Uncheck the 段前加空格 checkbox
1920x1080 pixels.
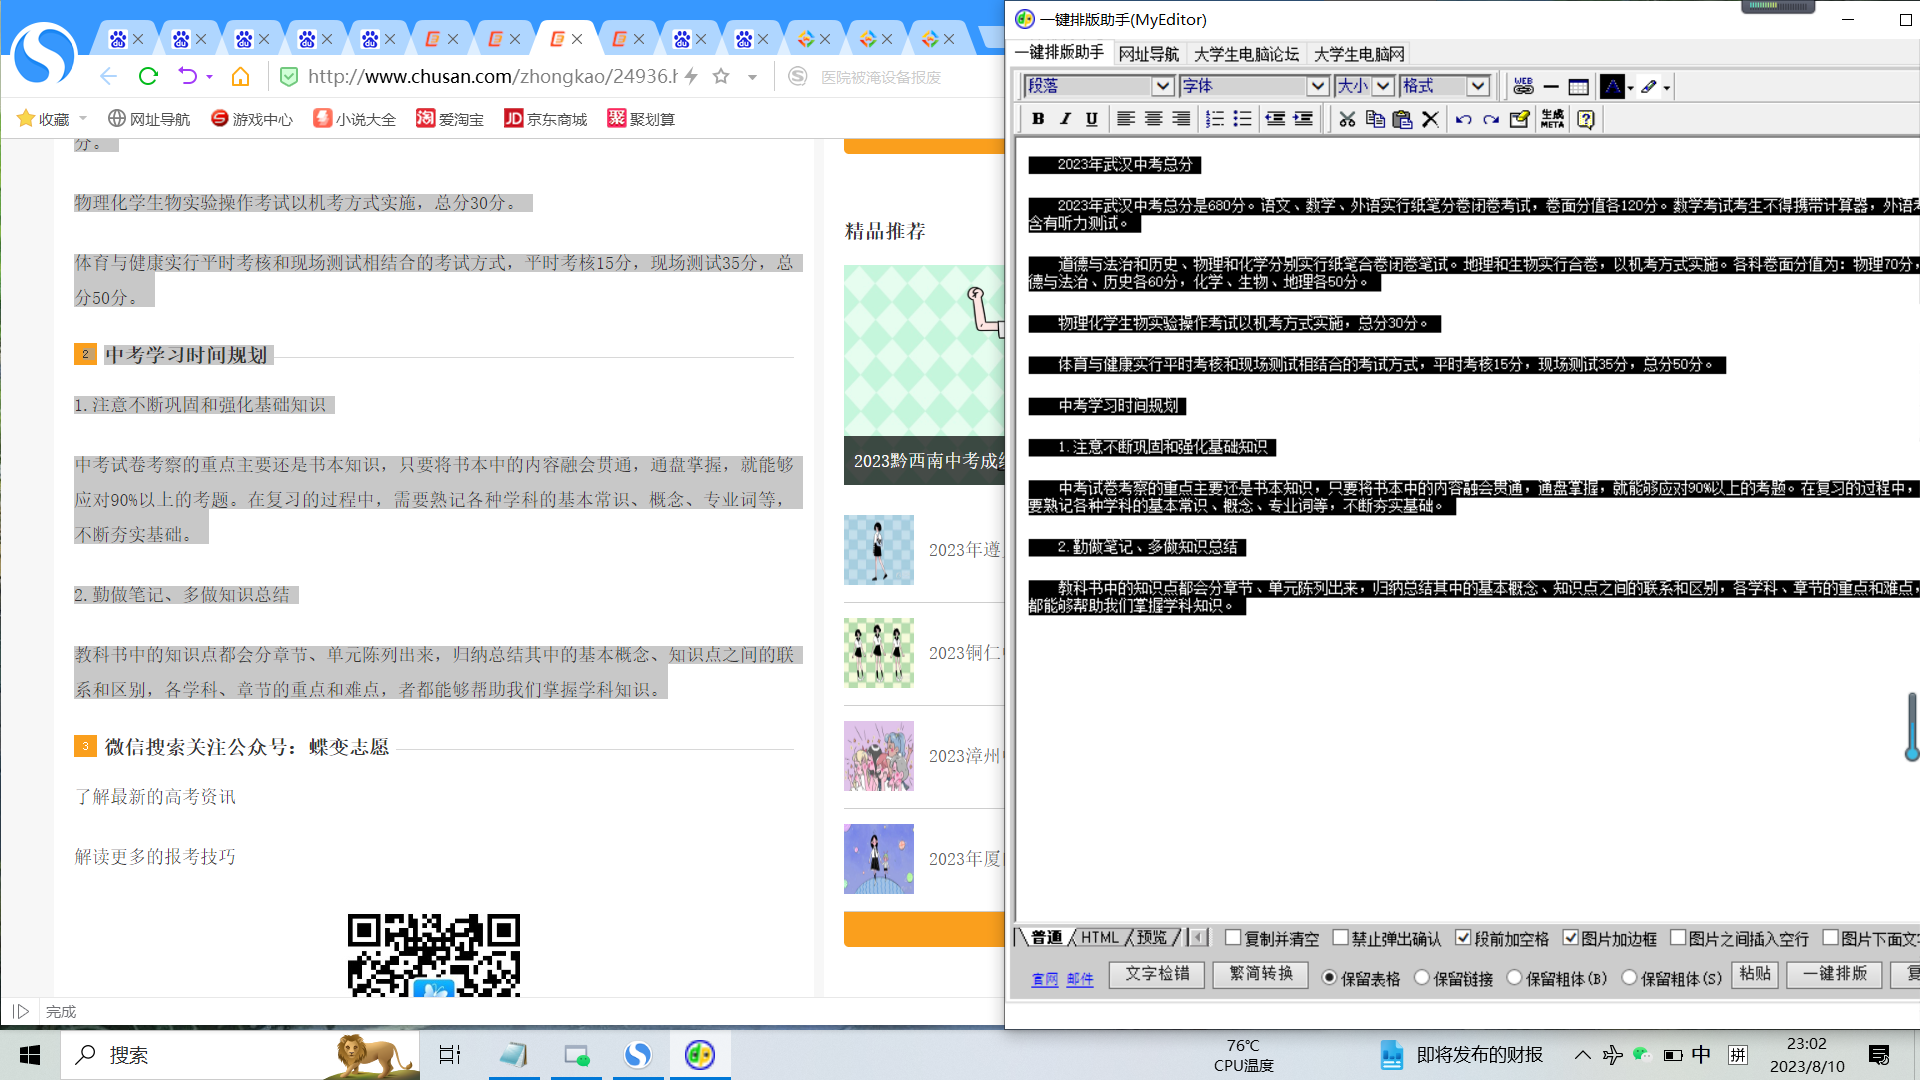pos(1463,938)
